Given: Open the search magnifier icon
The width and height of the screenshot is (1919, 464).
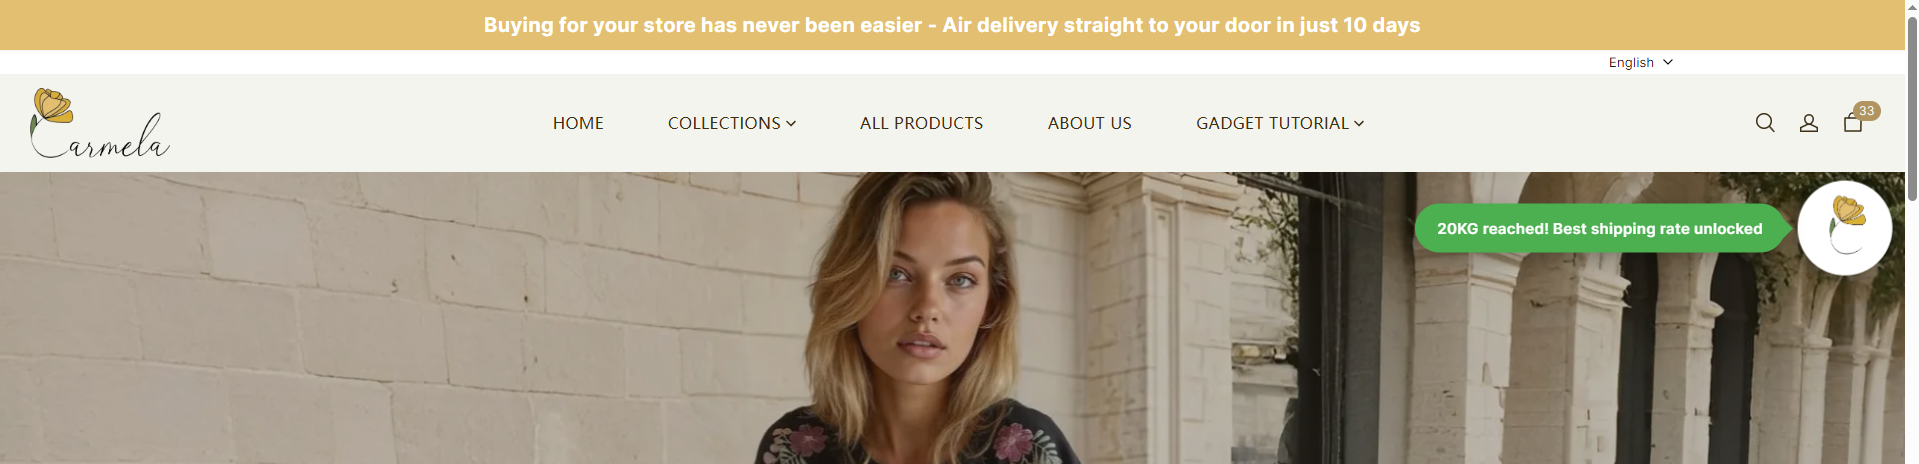Looking at the screenshot, I should pos(1765,123).
